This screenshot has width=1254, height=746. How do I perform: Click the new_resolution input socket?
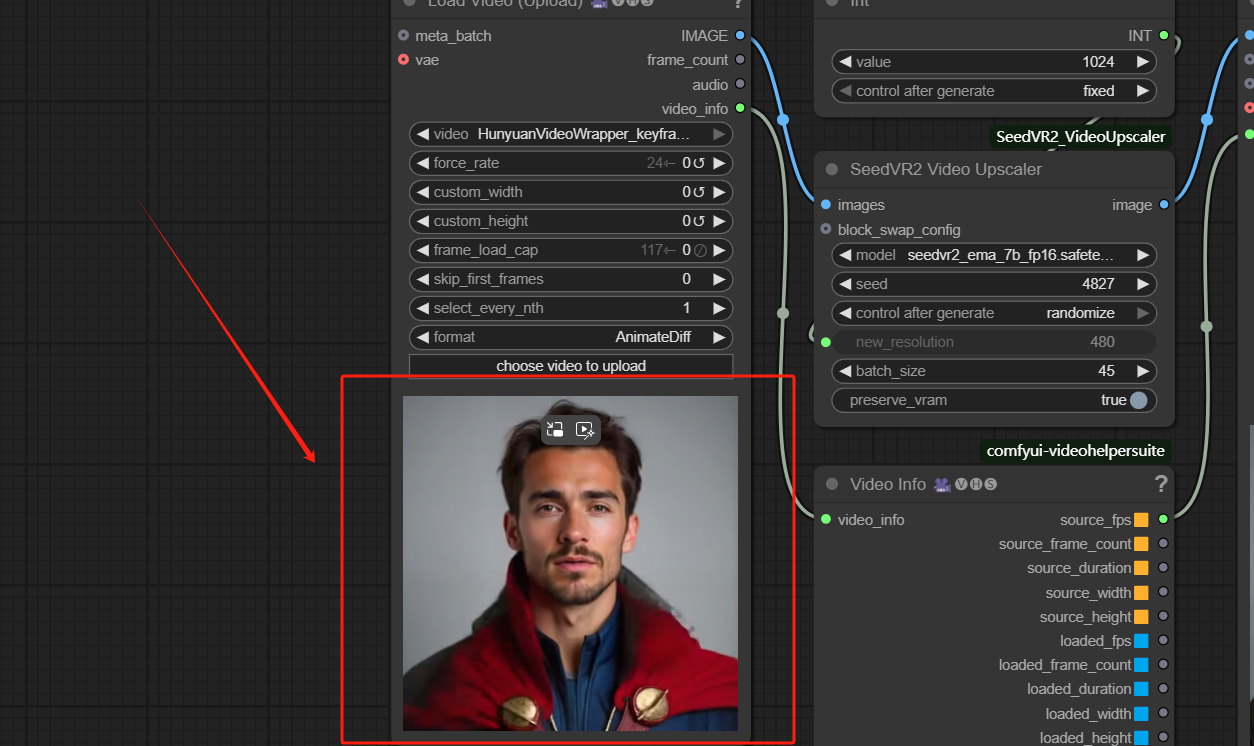pos(825,342)
